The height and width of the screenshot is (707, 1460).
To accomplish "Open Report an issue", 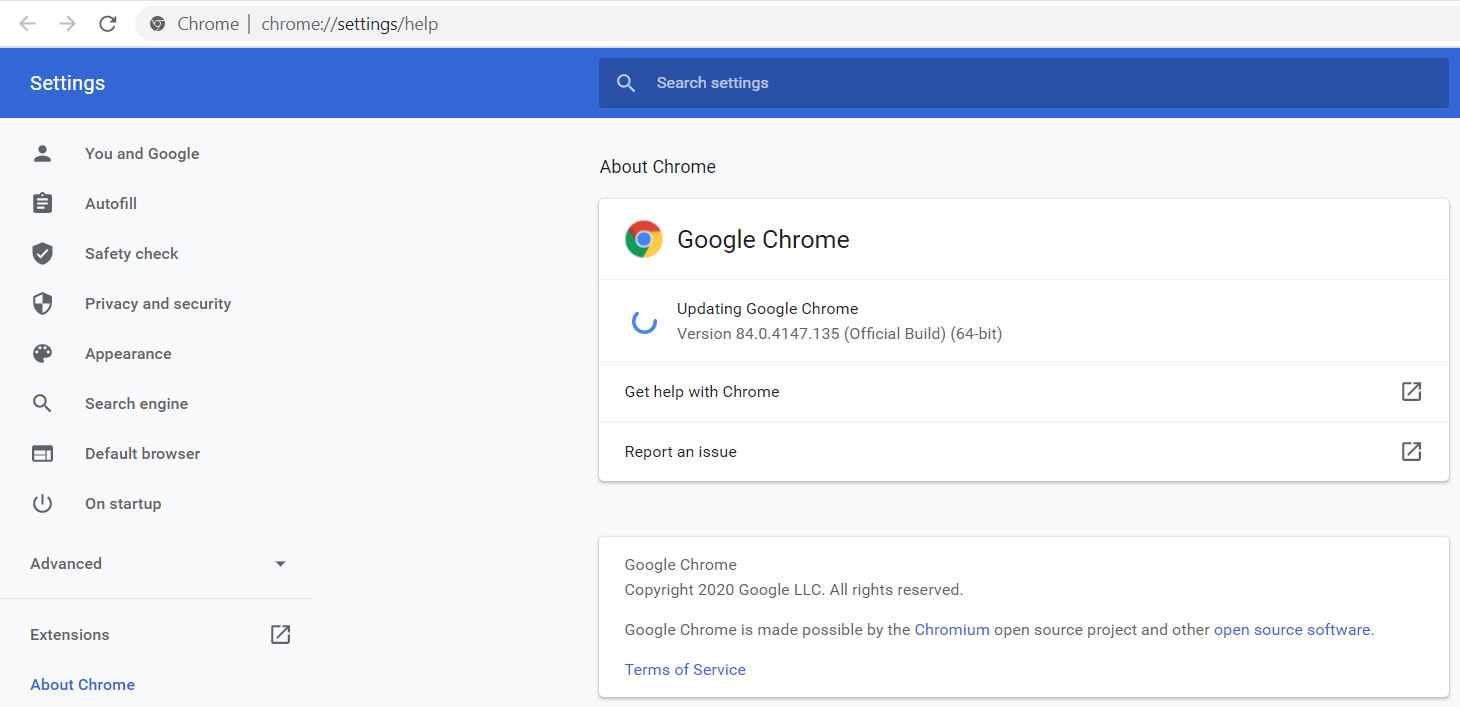I will pos(1023,451).
